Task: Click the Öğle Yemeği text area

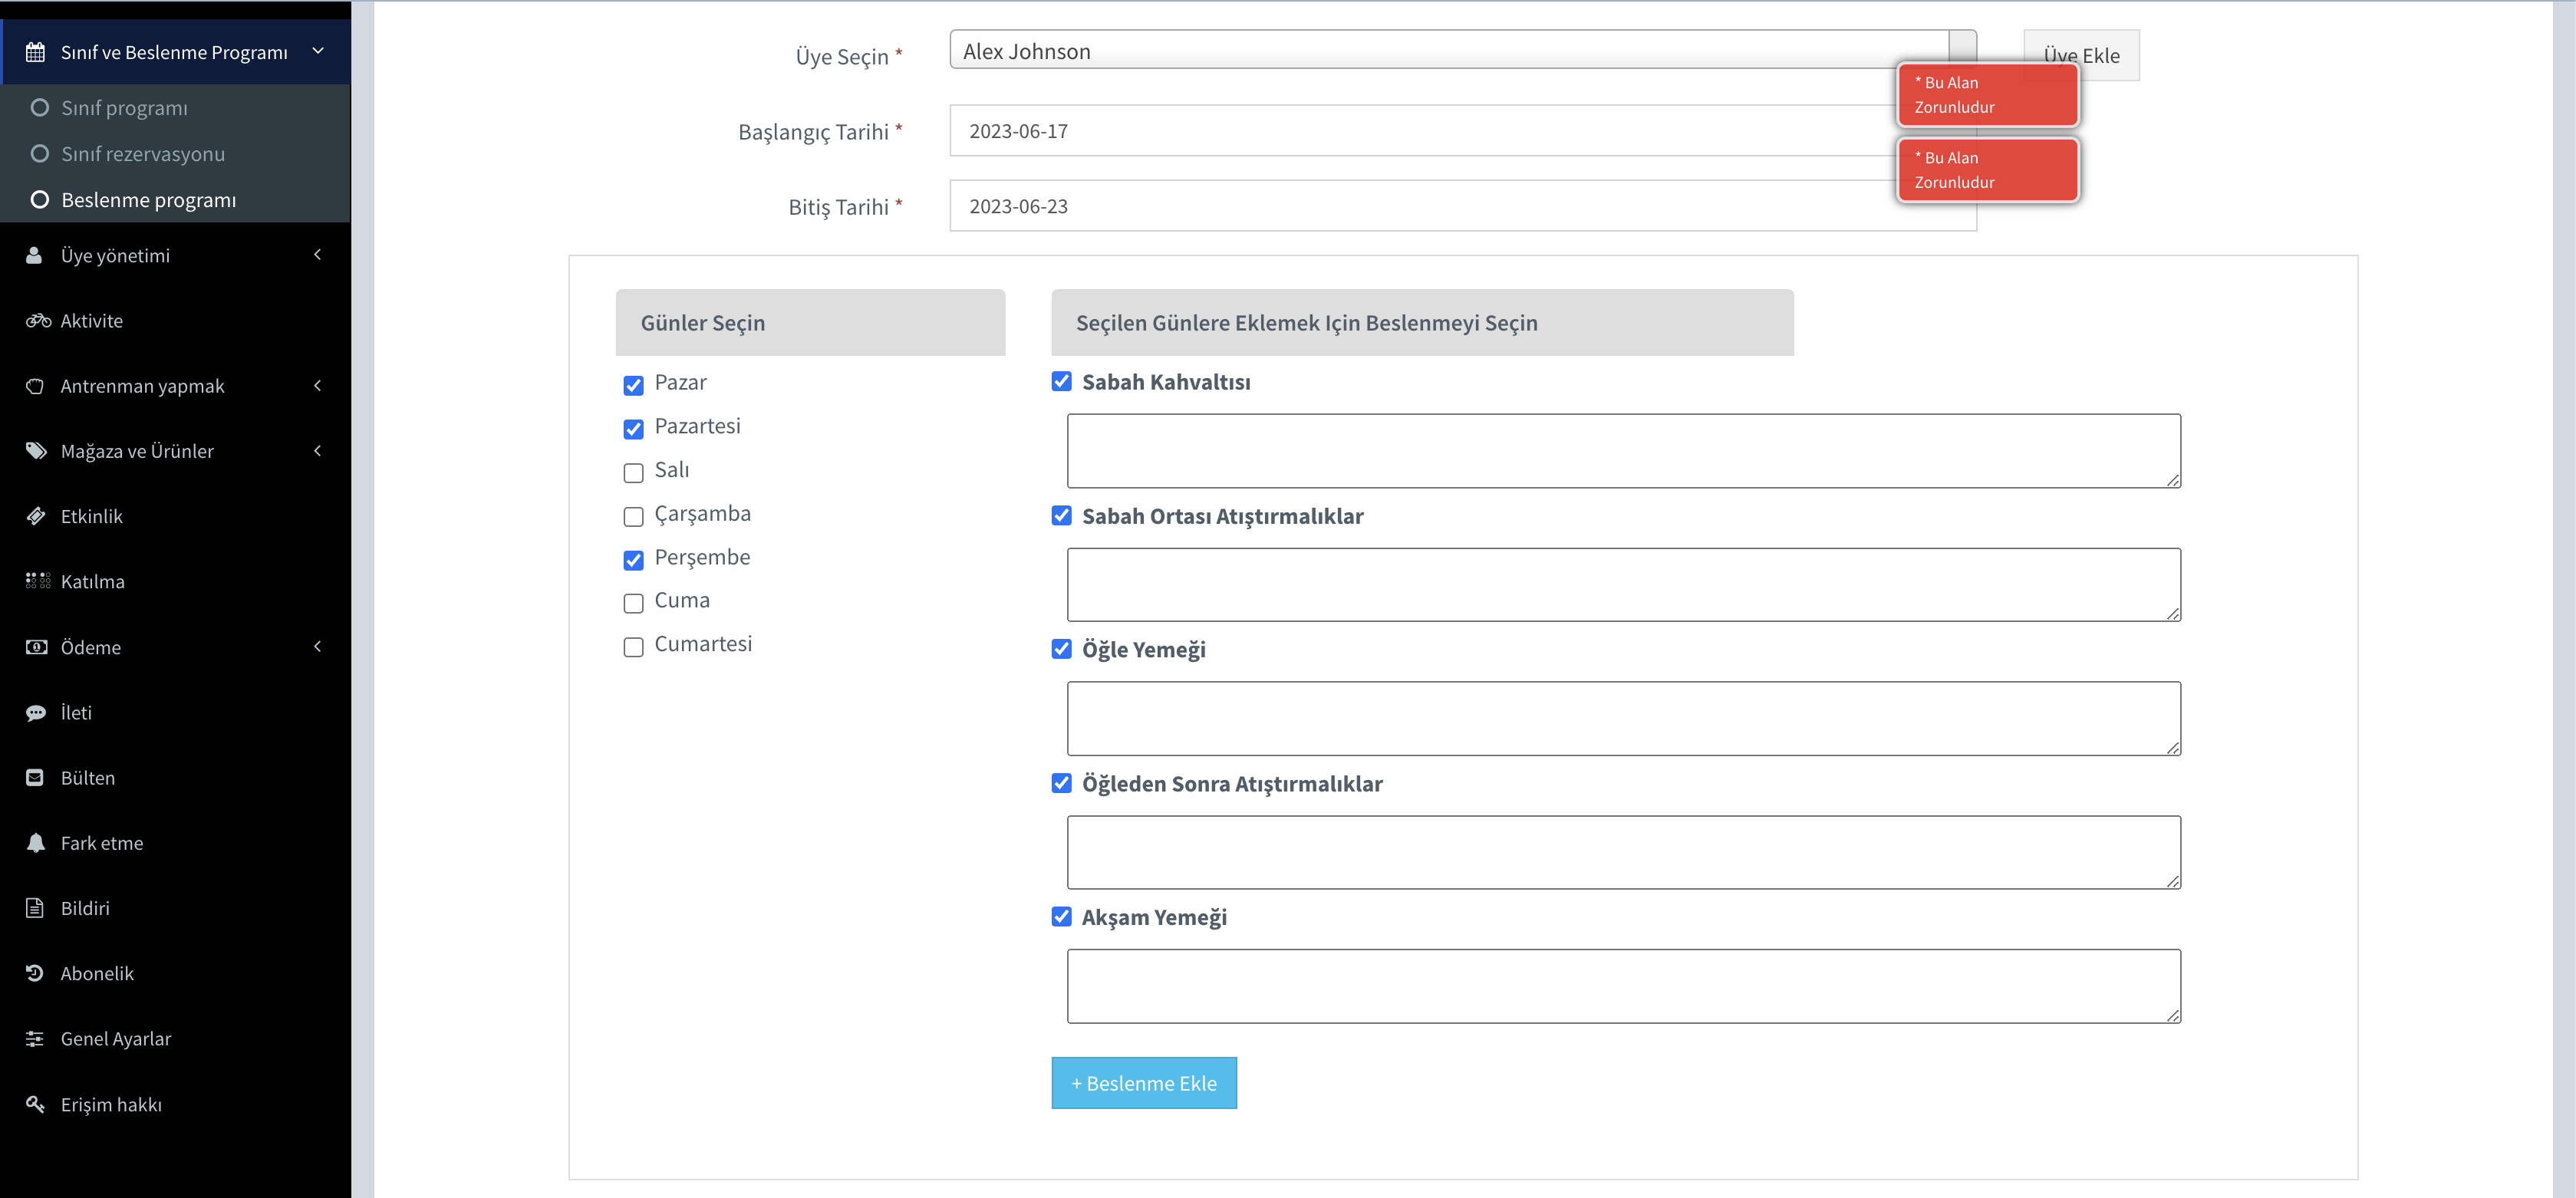Action: click(1624, 719)
